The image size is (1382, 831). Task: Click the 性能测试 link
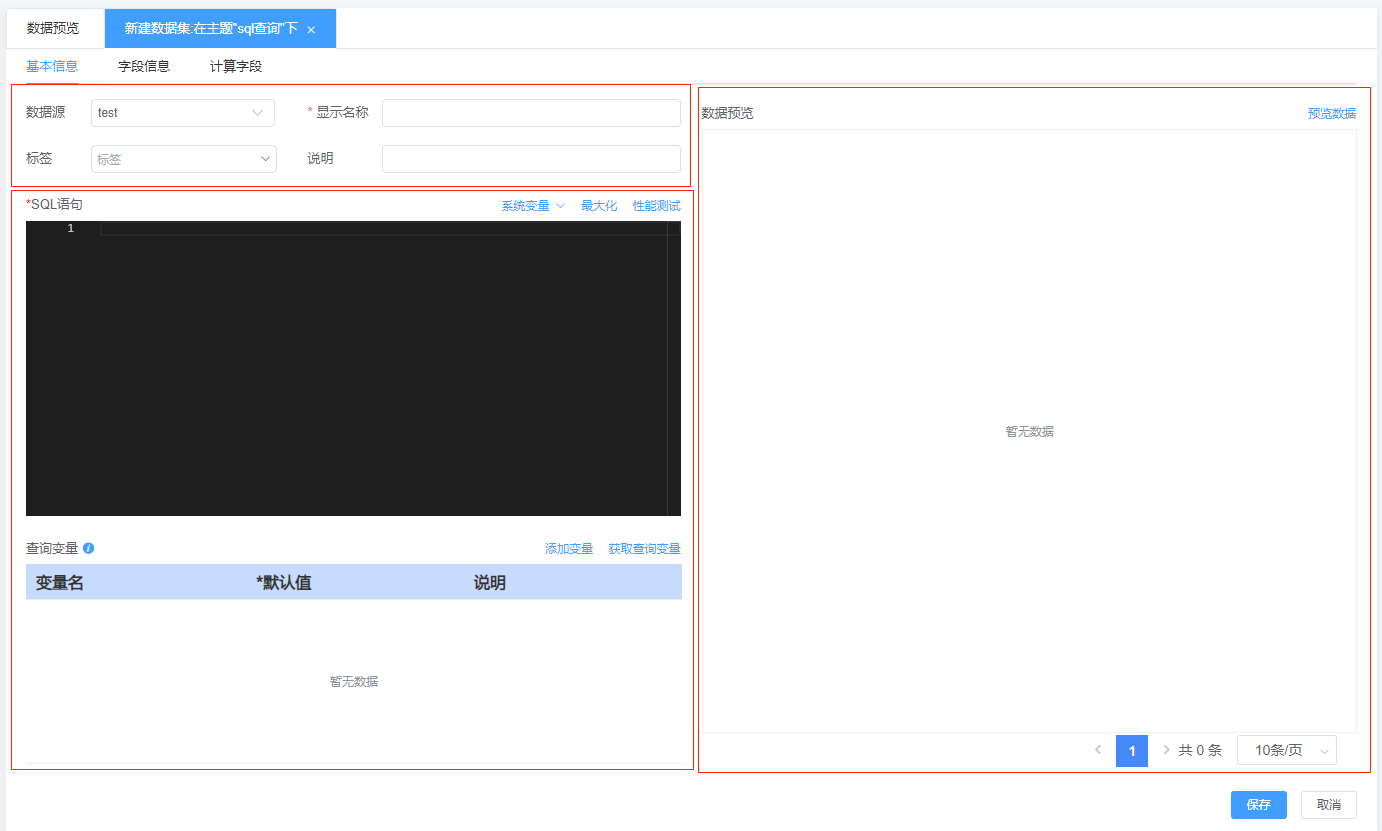click(656, 206)
